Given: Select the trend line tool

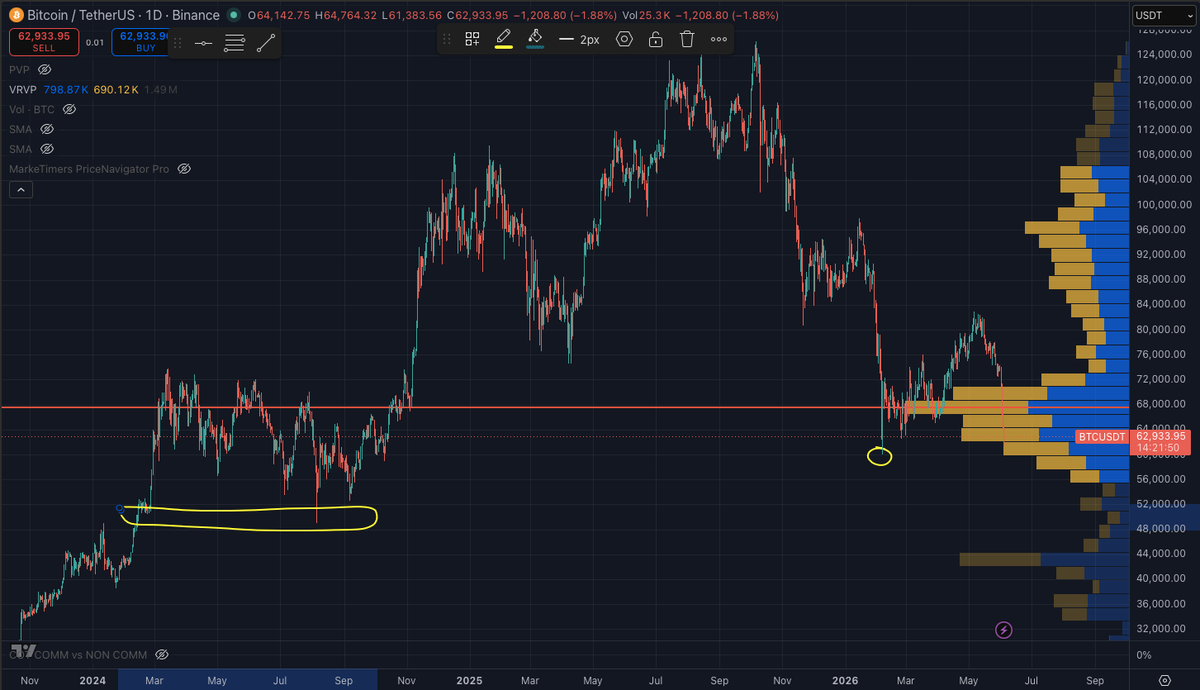Looking at the screenshot, I should pos(266,43).
